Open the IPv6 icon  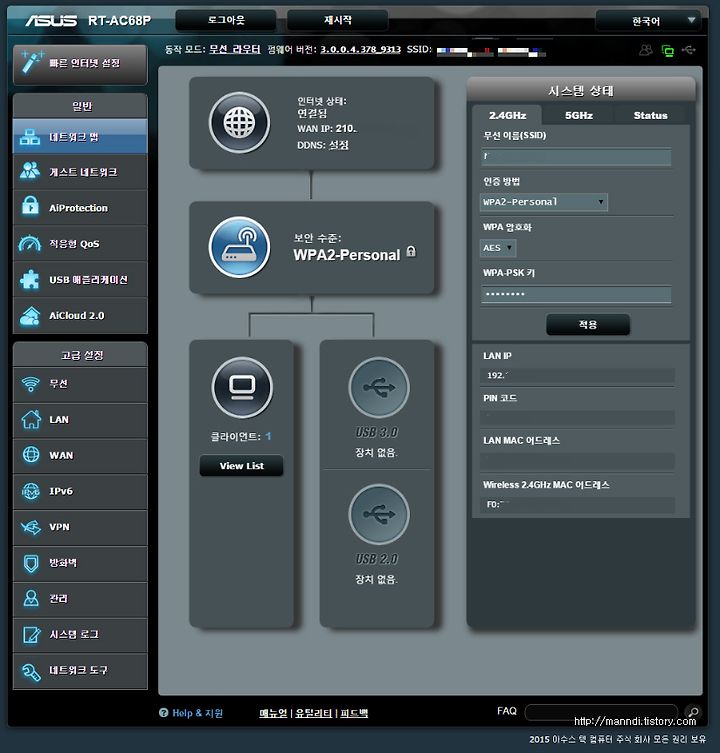[31, 491]
